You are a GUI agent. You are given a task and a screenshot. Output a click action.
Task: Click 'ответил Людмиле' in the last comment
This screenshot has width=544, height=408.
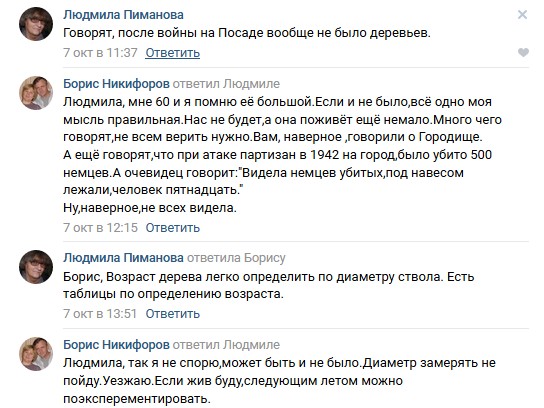[226, 345]
